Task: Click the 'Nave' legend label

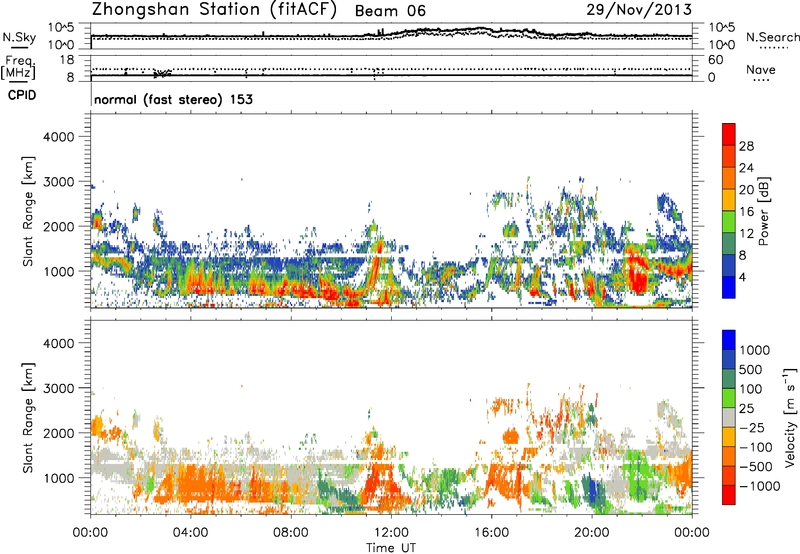Action: point(761,70)
